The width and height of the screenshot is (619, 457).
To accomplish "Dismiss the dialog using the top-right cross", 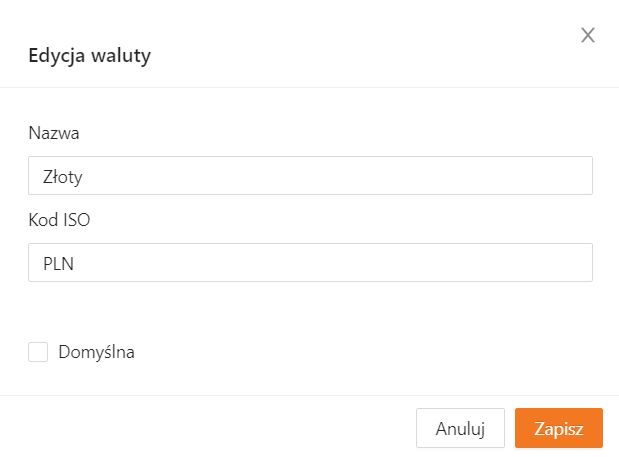I will [x=588, y=36].
